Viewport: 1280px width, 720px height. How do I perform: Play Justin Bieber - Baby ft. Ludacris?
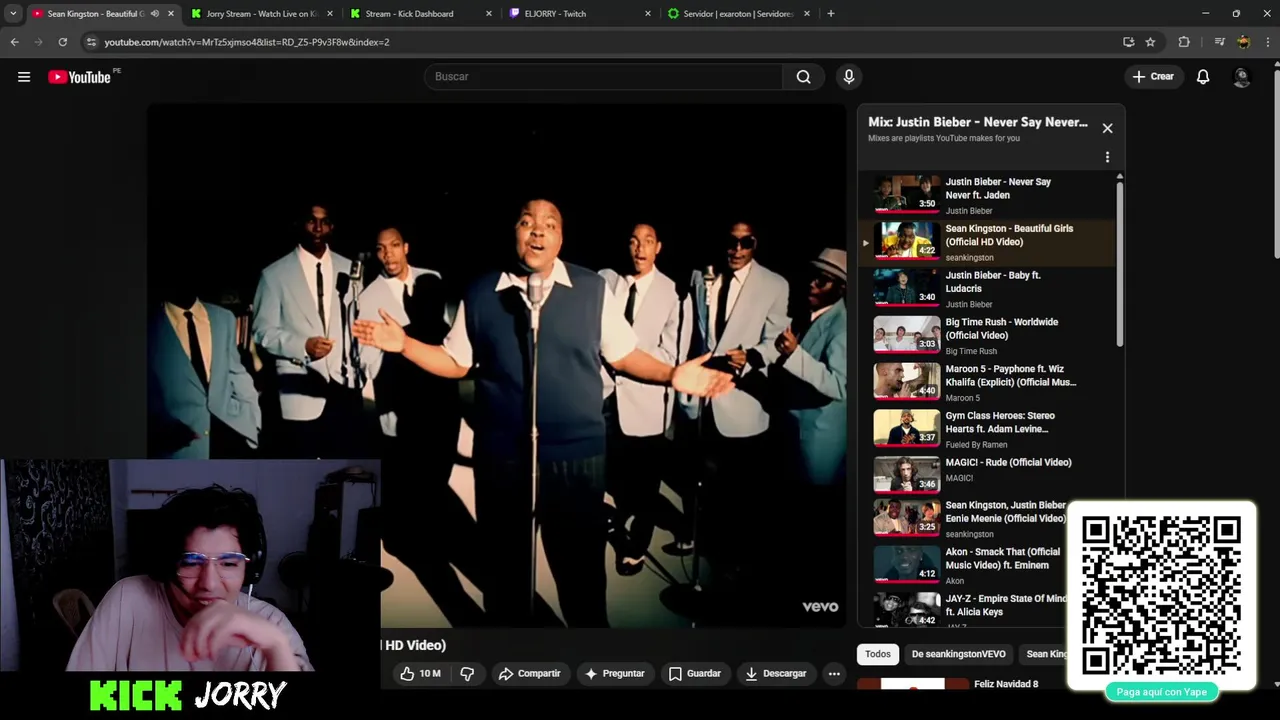pos(907,288)
